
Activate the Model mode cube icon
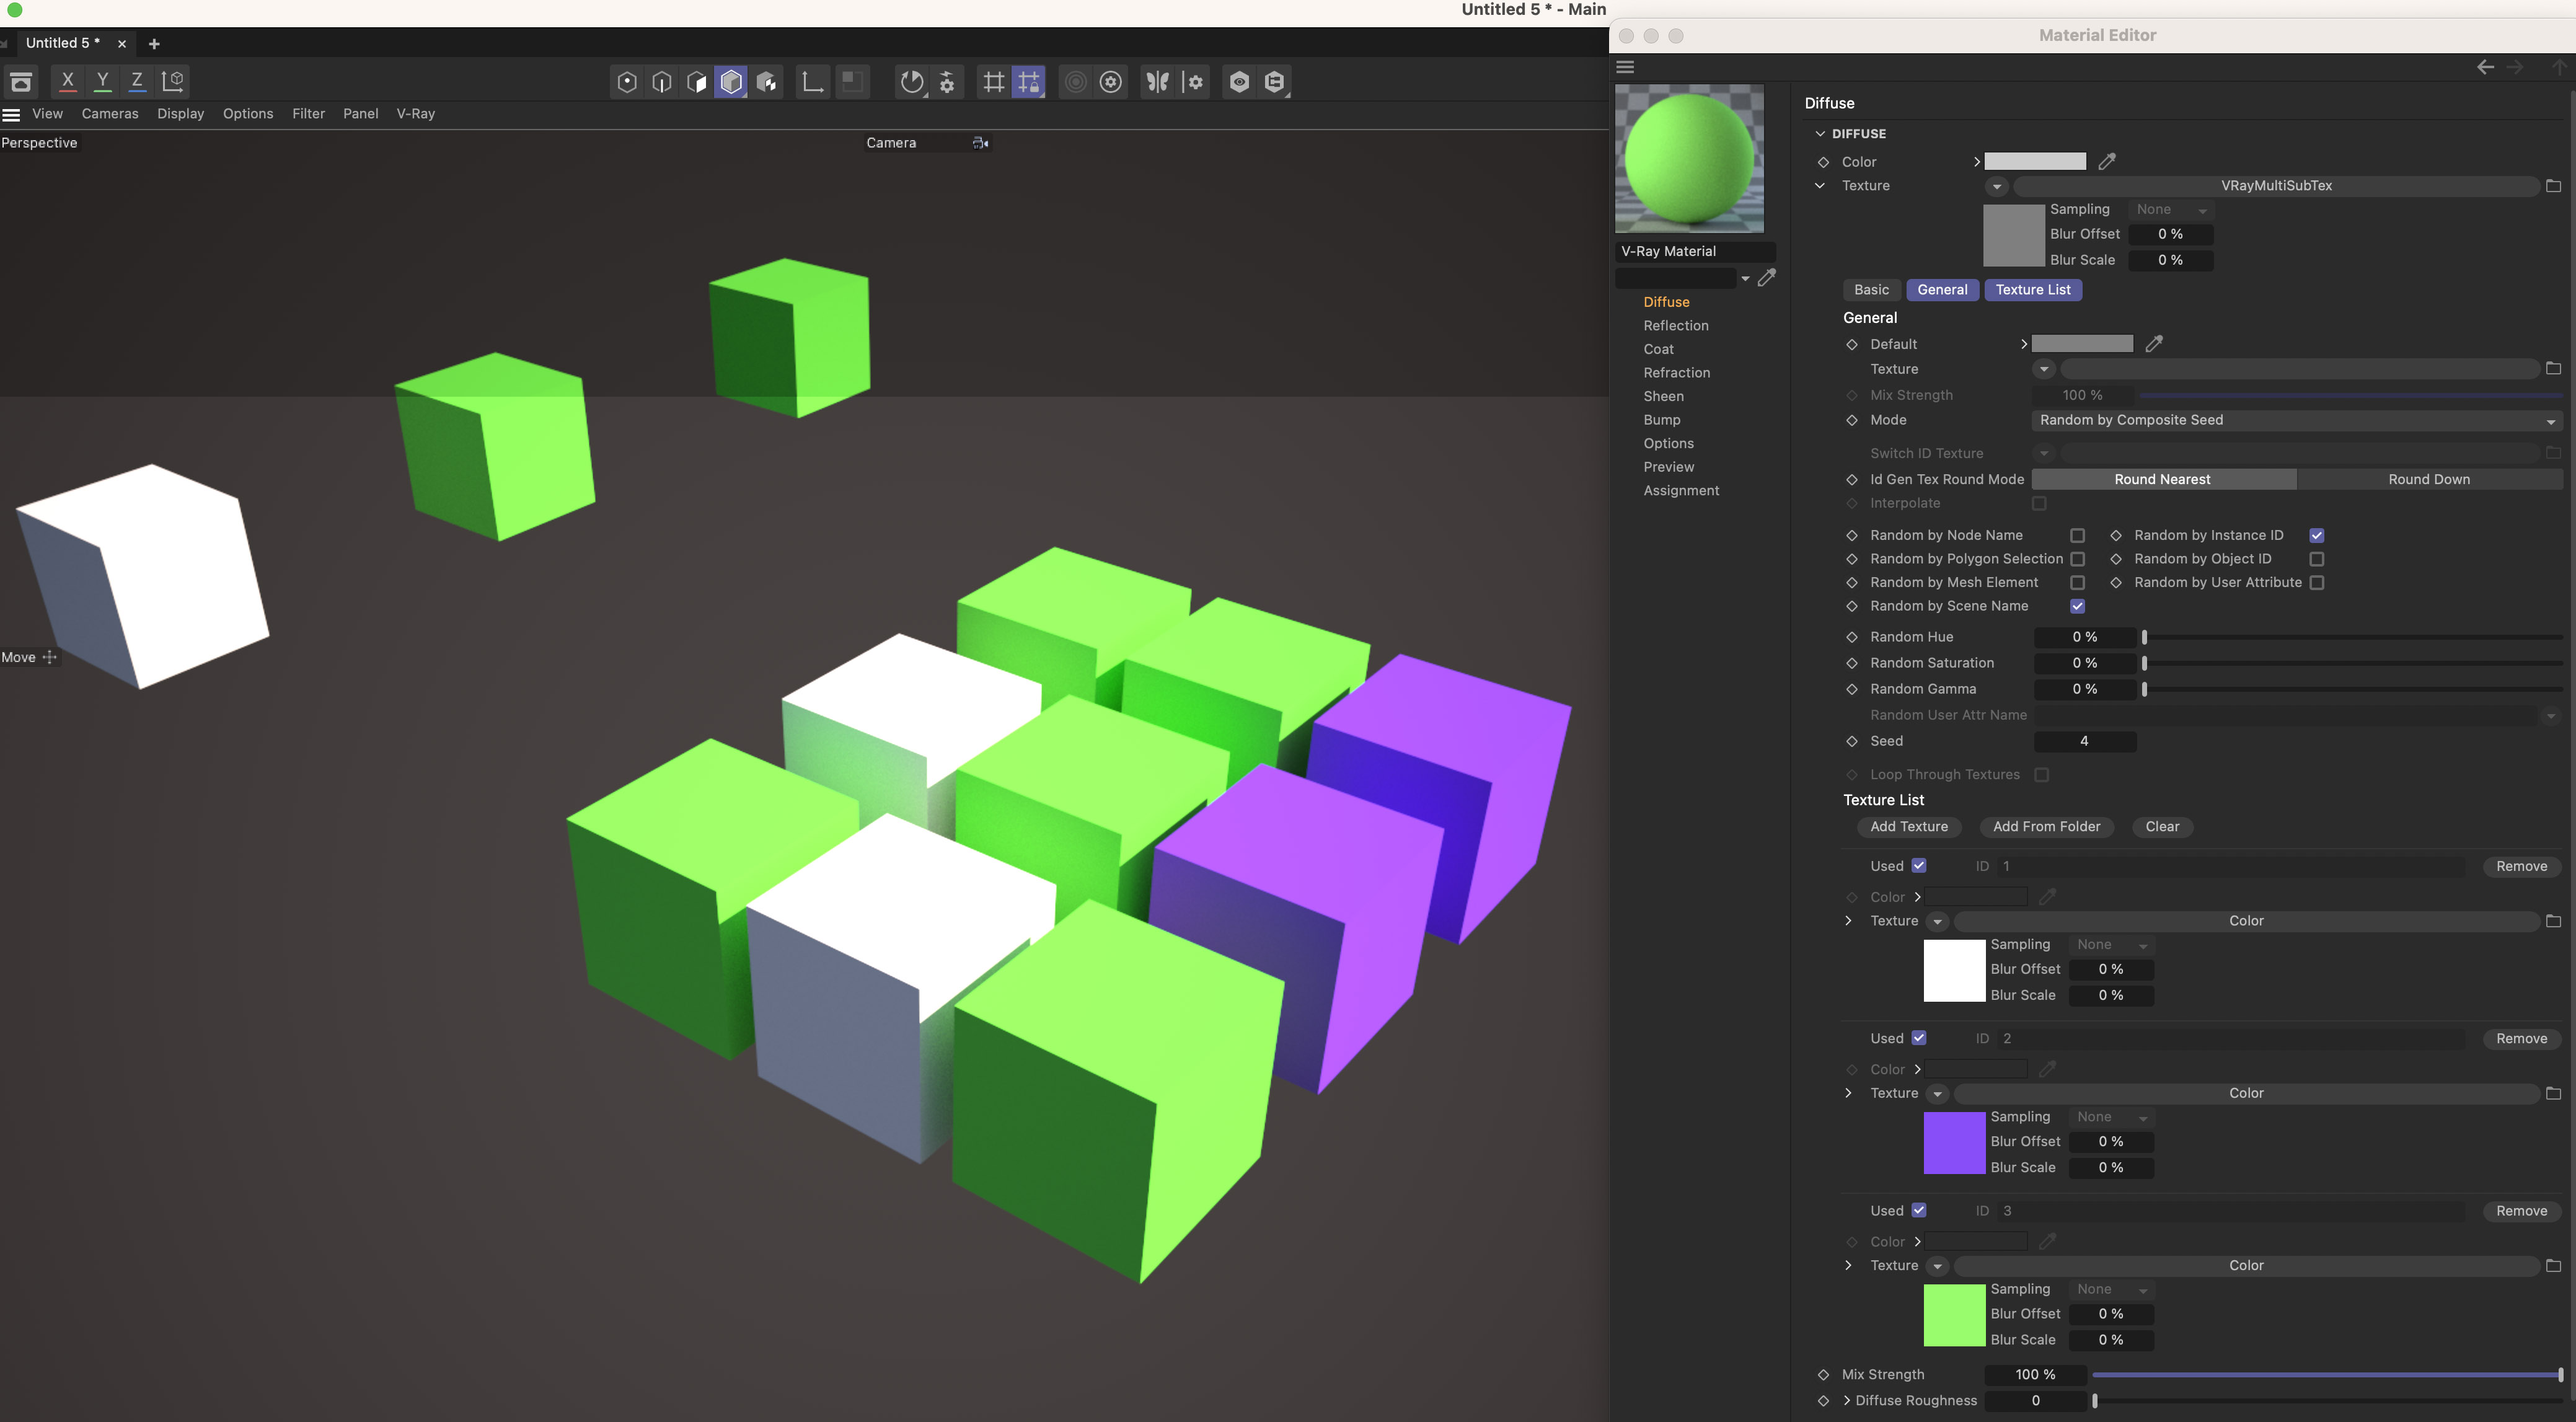(x=731, y=82)
